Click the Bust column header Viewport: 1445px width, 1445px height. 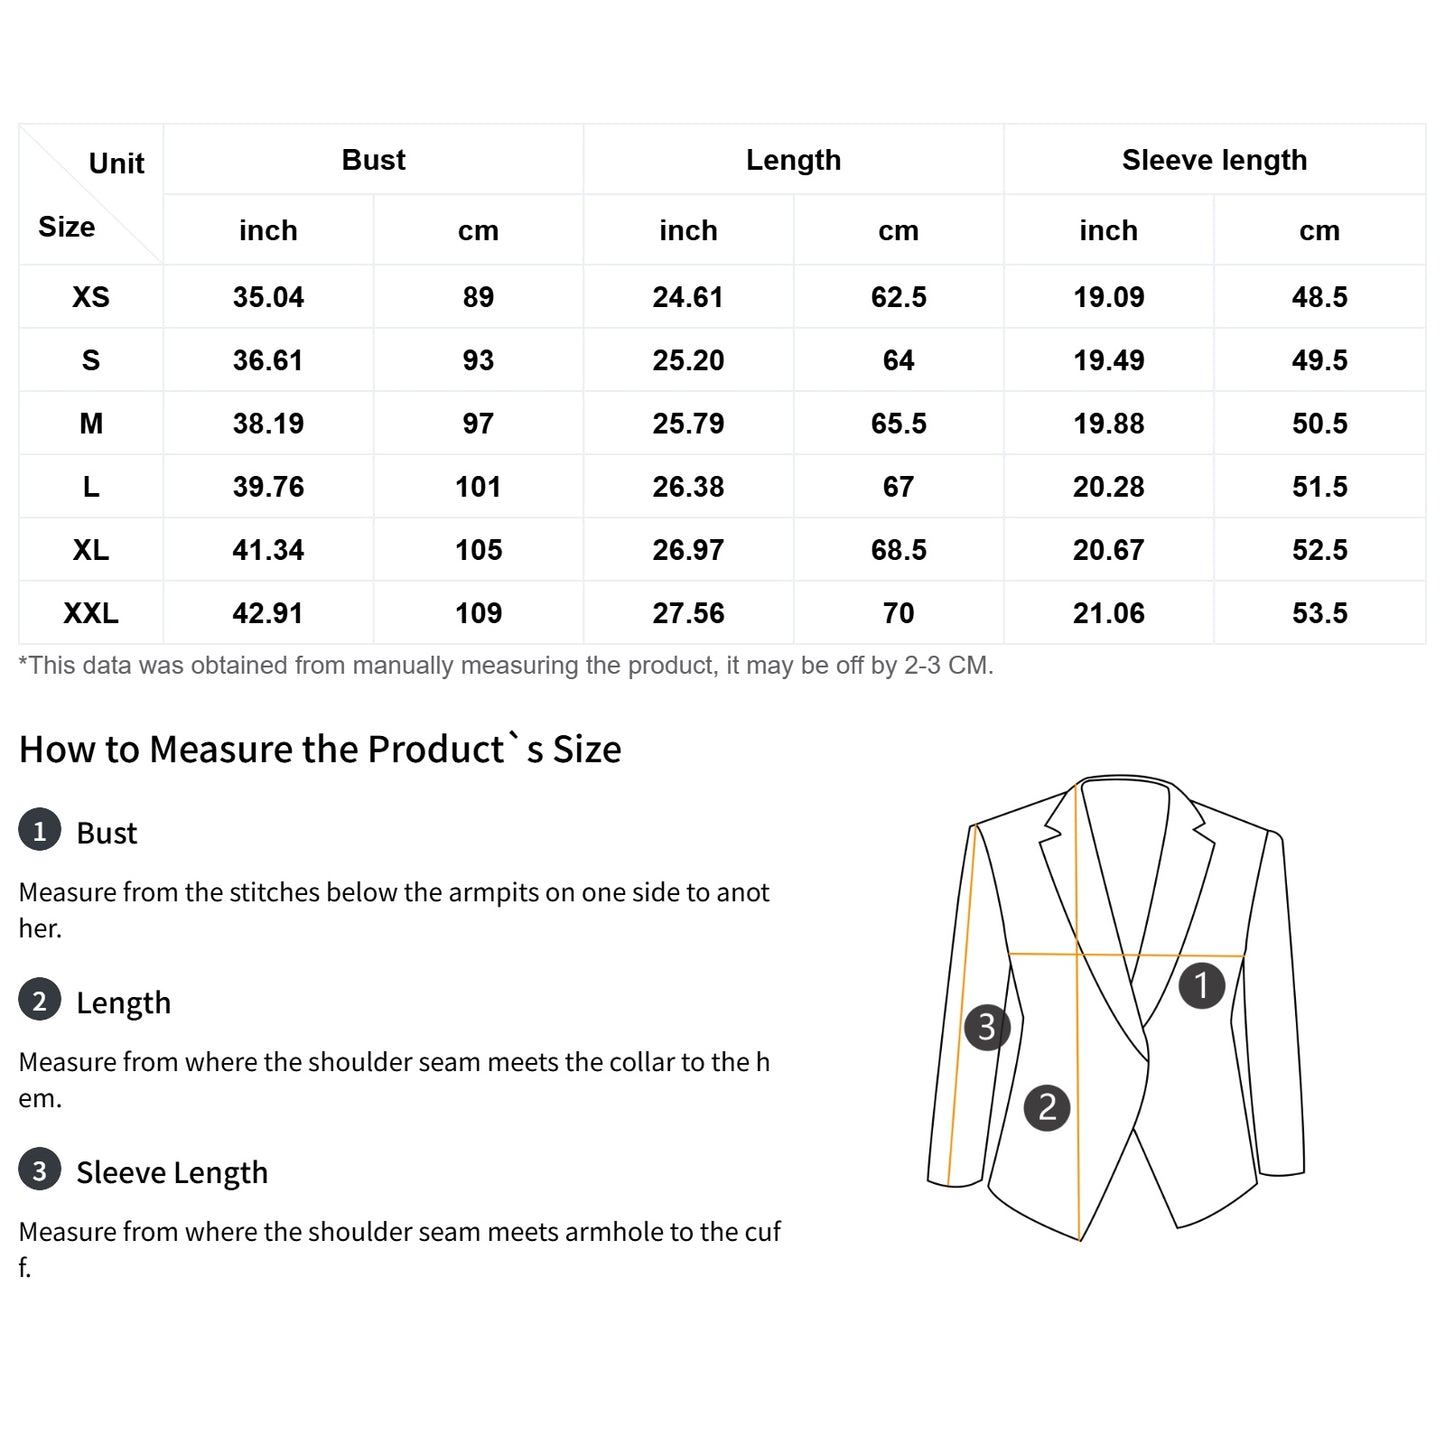pos(373,160)
